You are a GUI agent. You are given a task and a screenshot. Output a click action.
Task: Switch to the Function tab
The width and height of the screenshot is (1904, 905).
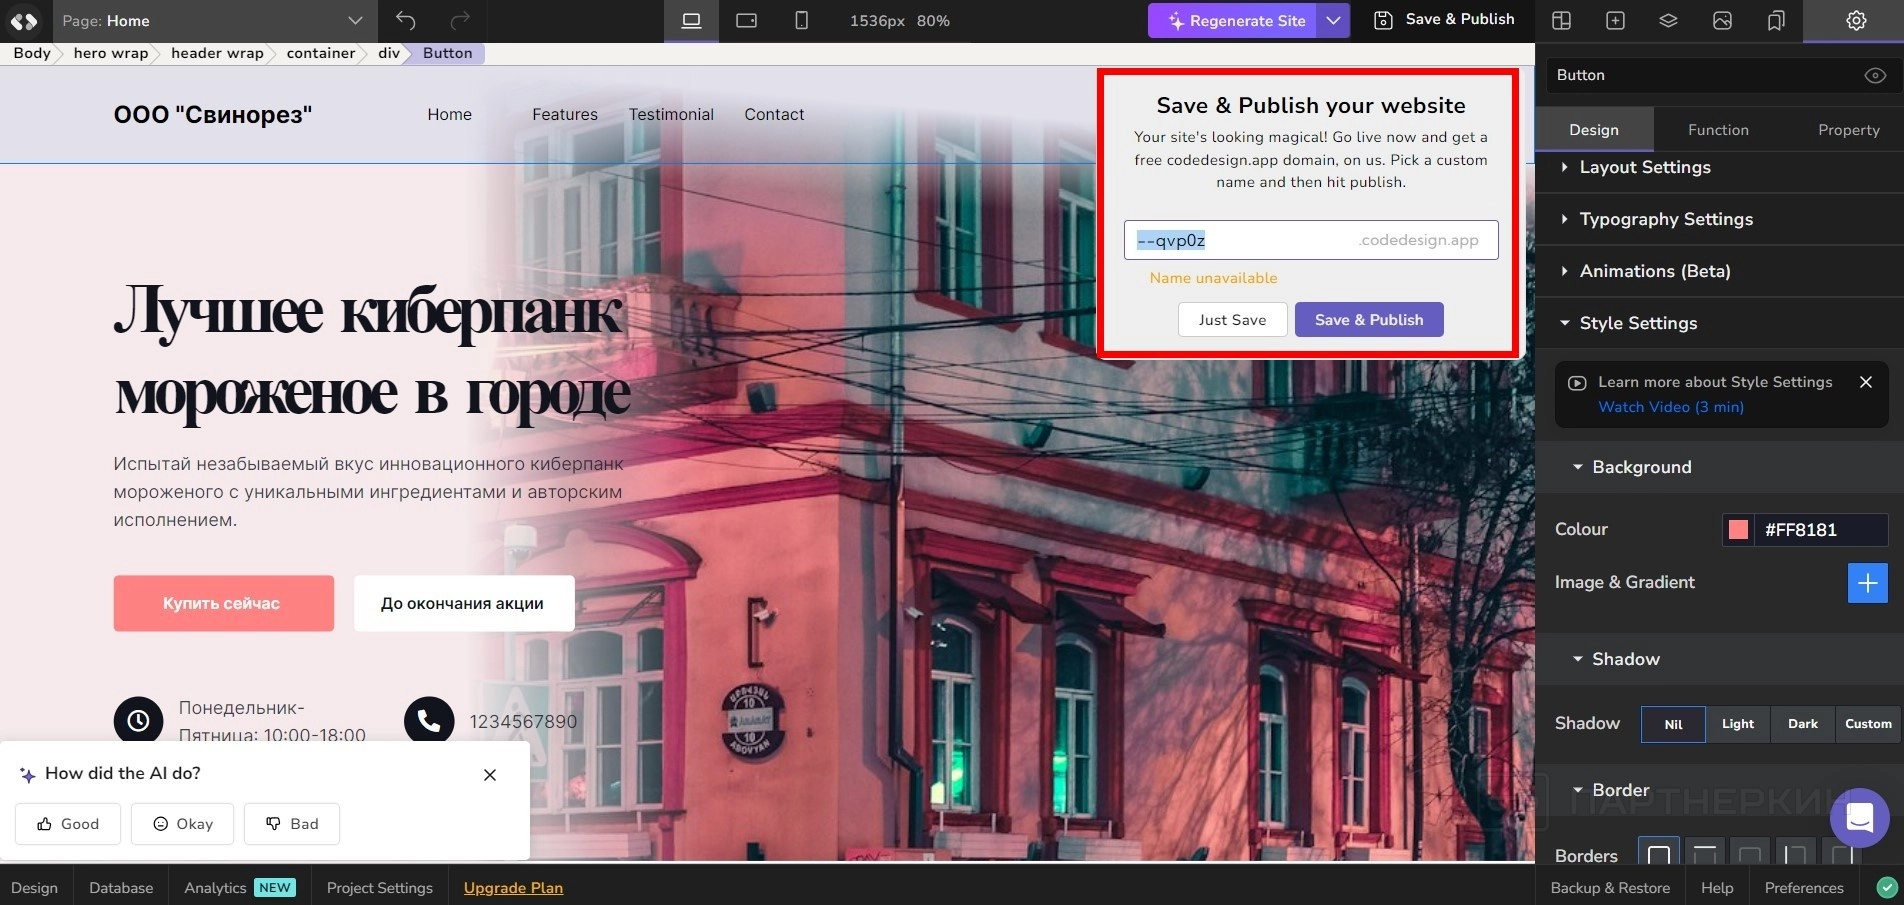coord(1718,130)
